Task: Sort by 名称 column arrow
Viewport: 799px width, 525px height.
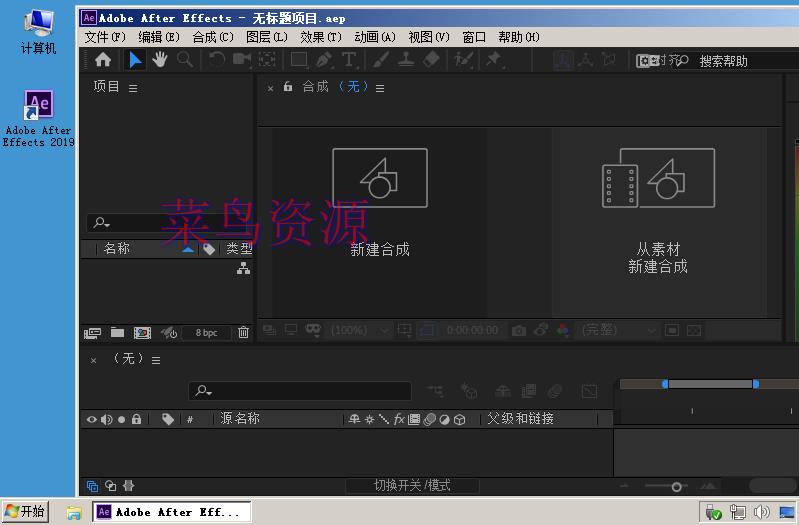Action: click(188, 249)
